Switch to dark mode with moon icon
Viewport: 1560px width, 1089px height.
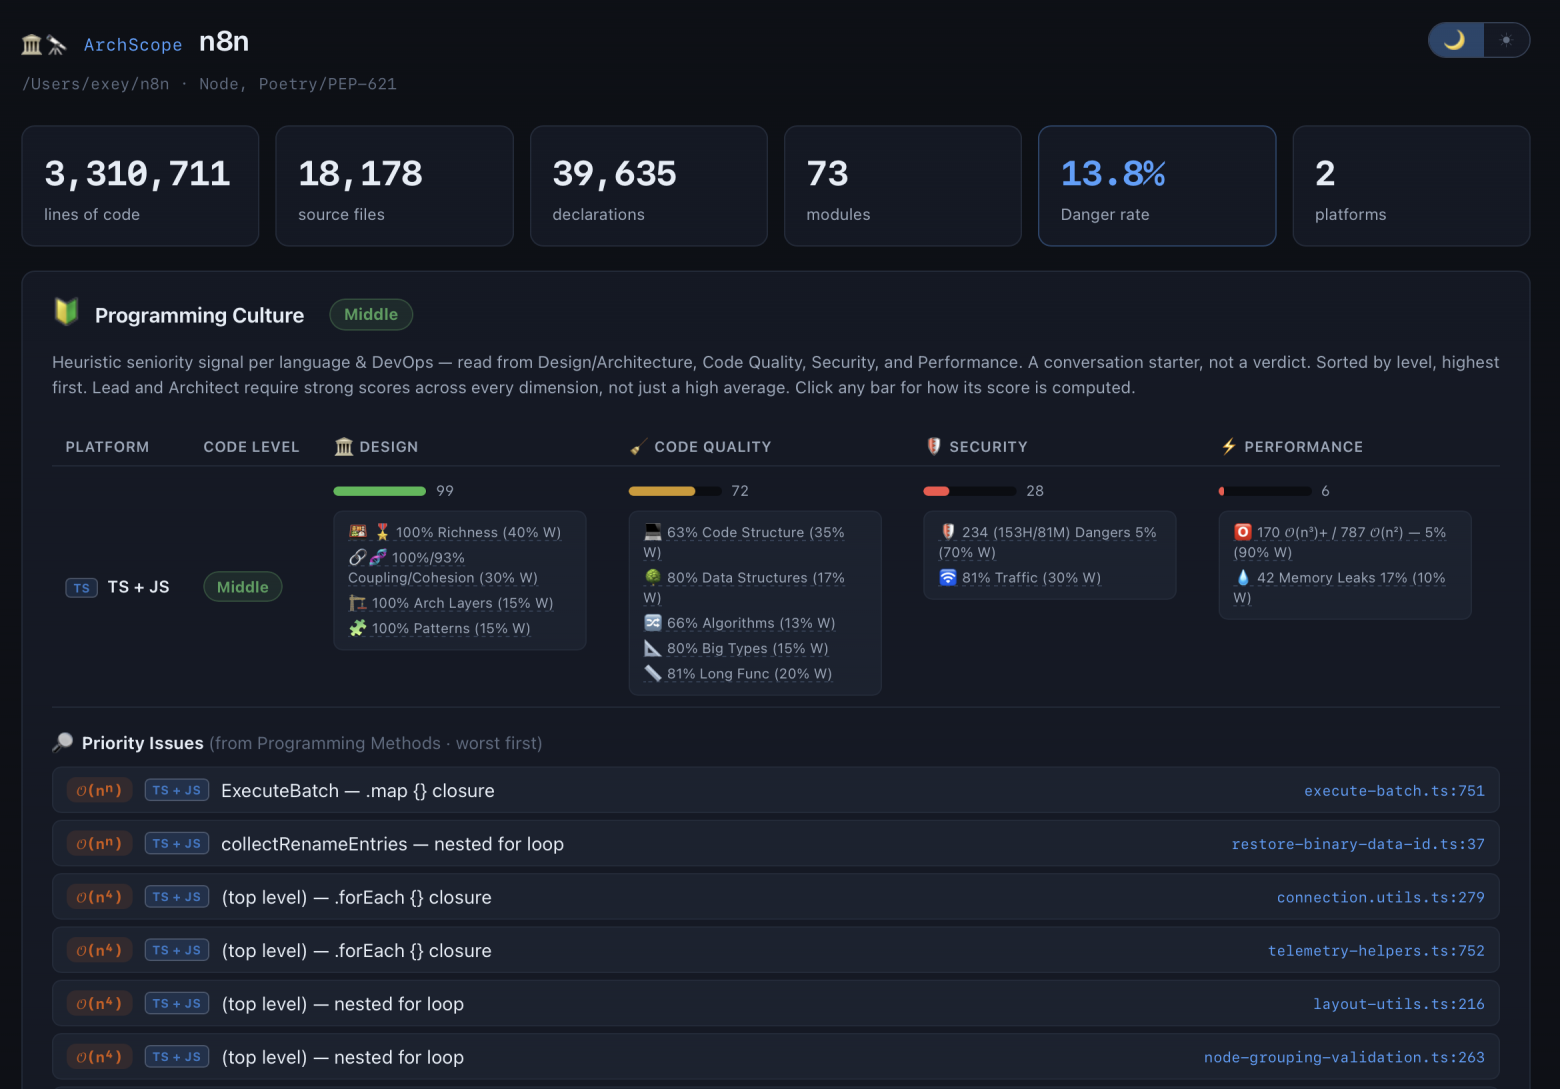coord(1455,40)
